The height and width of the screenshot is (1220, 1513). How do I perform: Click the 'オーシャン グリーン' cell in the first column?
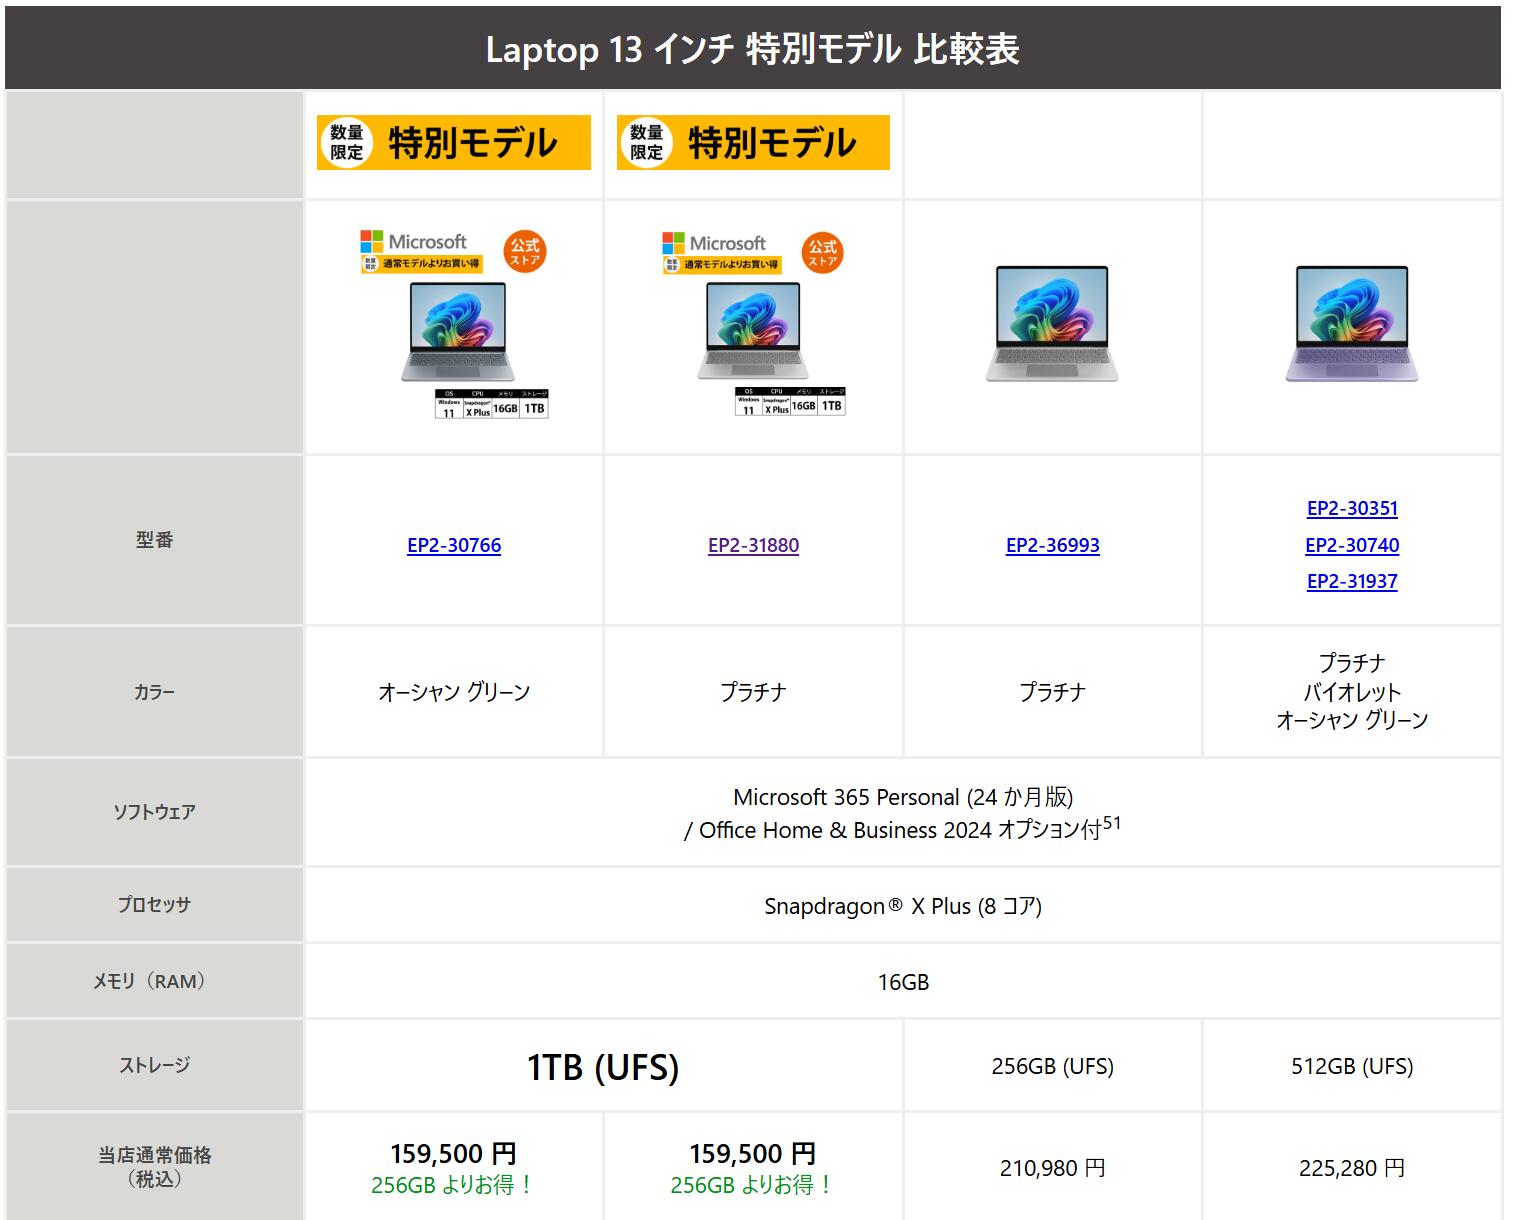click(x=454, y=692)
